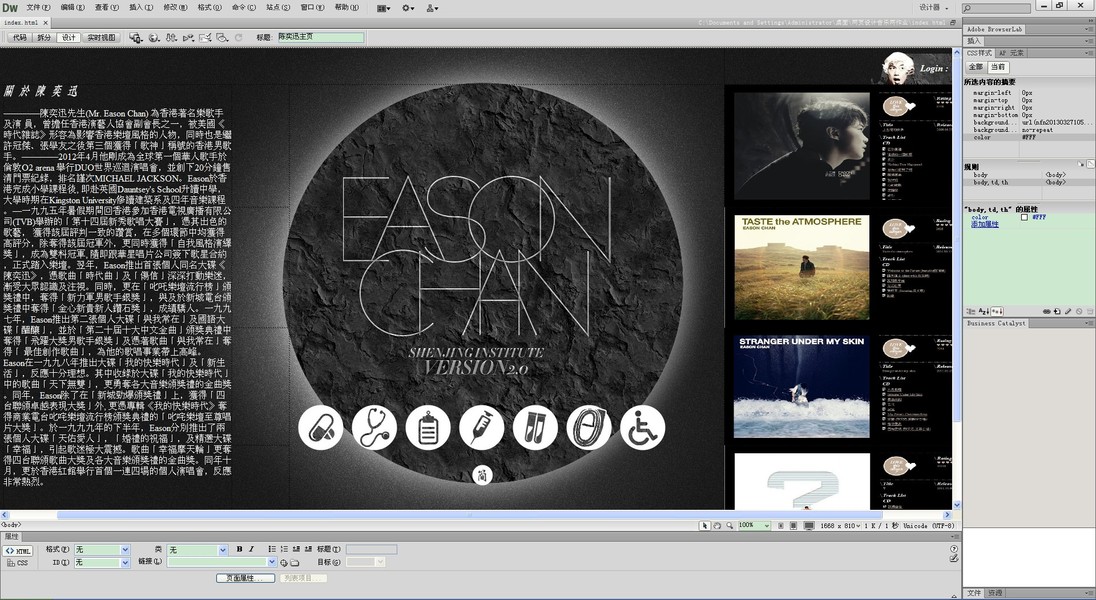Image resolution: width=1096 pixels, height=600 pixels.
Task: Click the edit rule pencil icon
Action: pyautogui.click(x=1068, y=311)
